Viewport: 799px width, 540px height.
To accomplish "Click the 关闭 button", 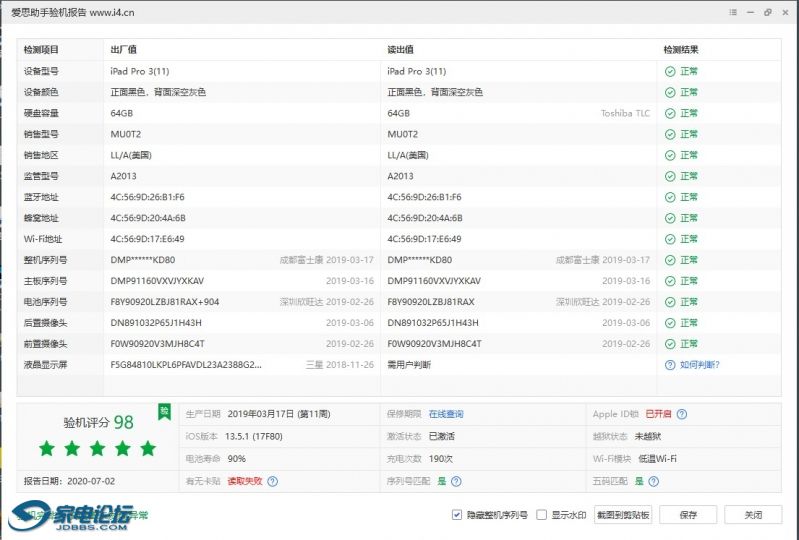I will [x=753, y=515].
